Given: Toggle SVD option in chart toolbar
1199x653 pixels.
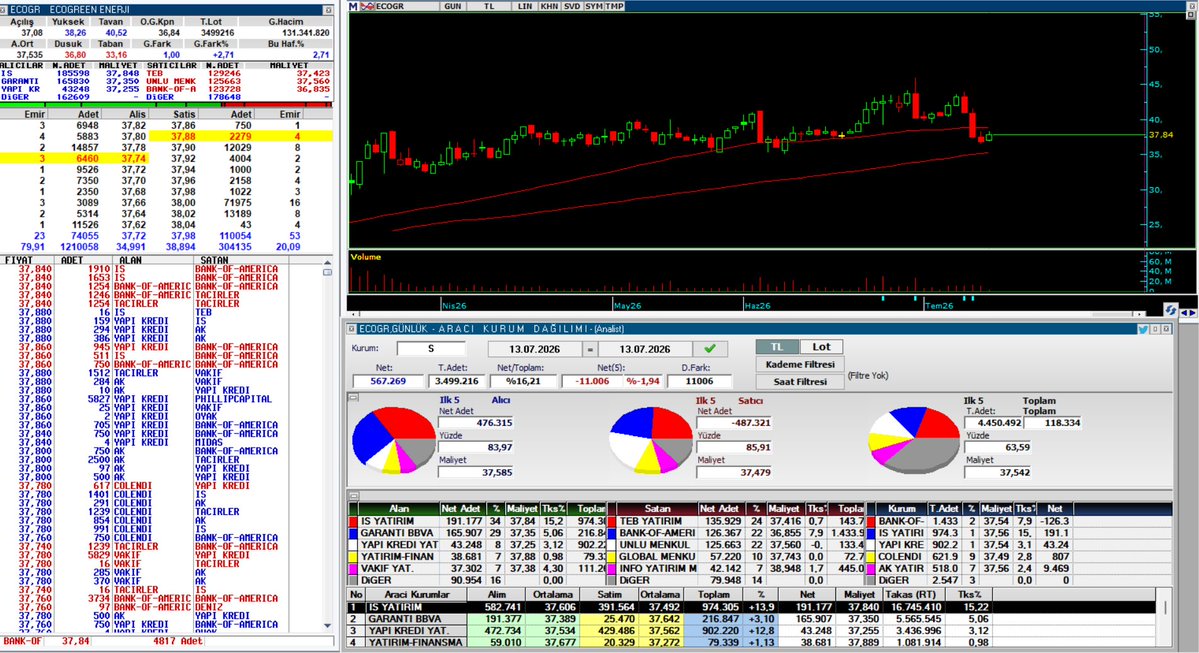Looking at the screenshot, I should pos(572,6).
